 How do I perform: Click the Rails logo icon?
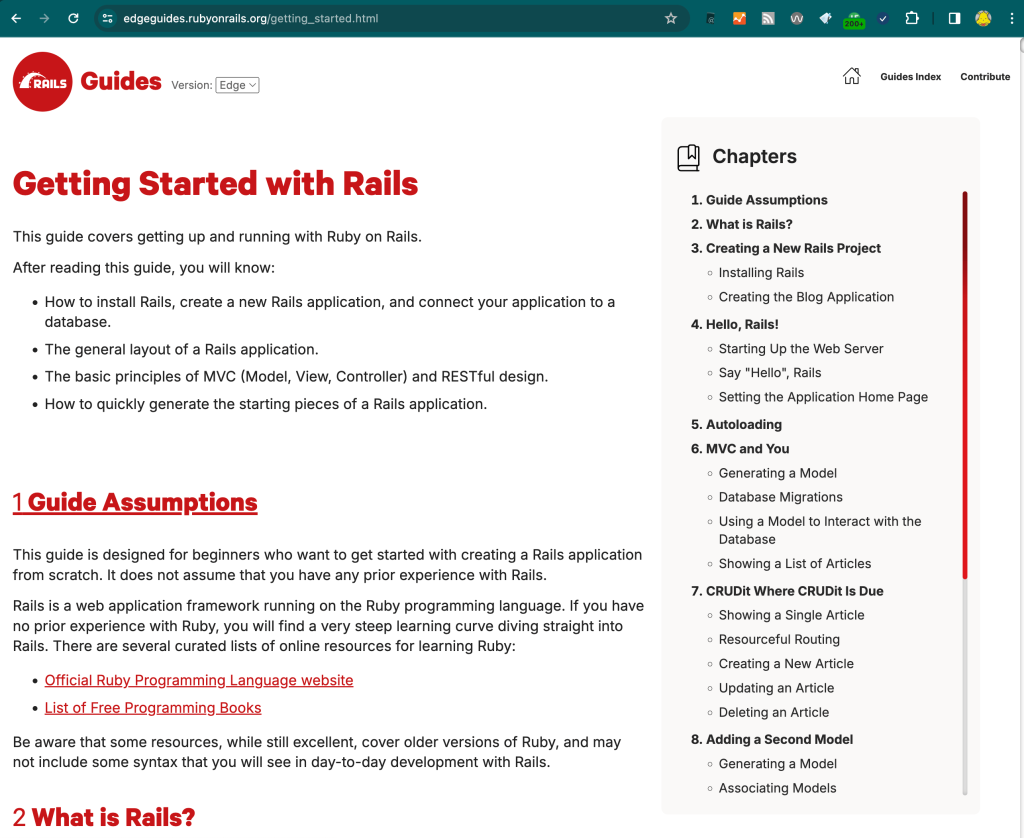pyautogui.click(x=41, y=81)
